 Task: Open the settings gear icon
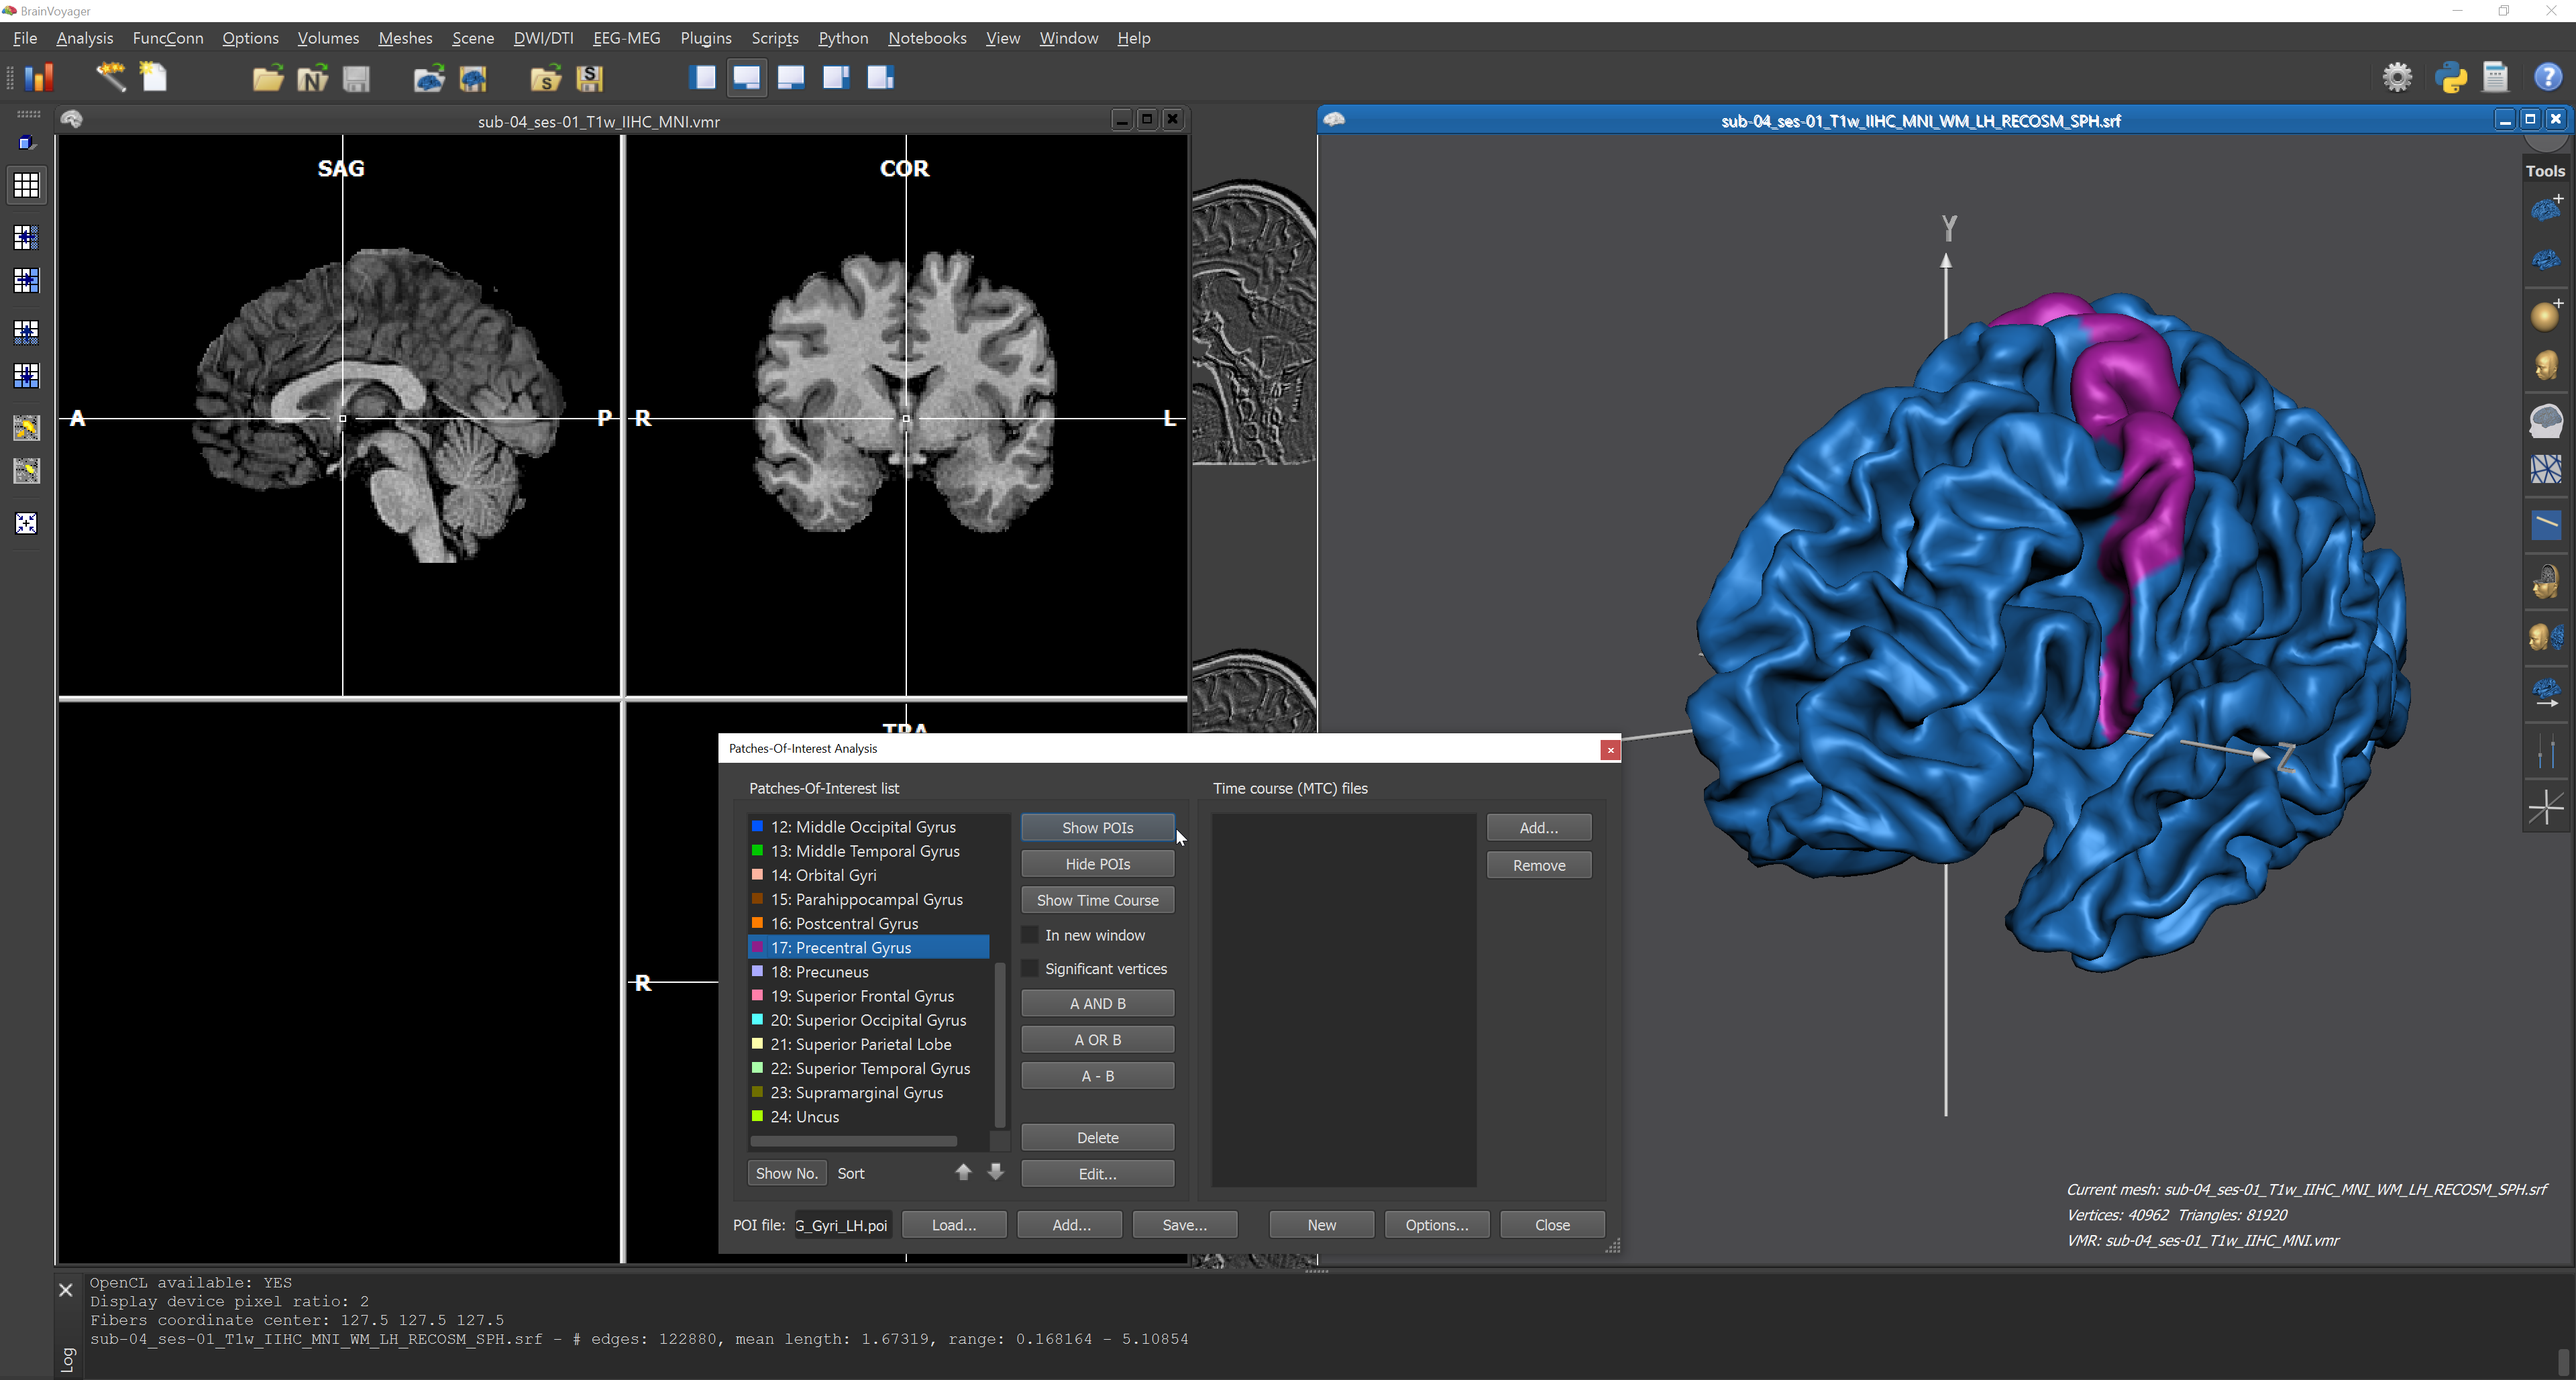click(x=2397, y=77)
